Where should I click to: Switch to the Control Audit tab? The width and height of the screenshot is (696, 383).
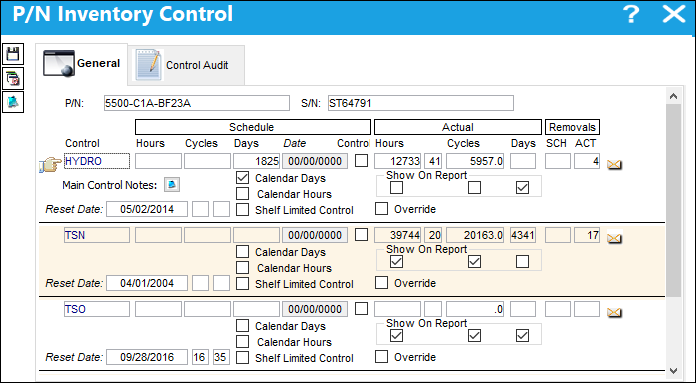coord(186,65)
